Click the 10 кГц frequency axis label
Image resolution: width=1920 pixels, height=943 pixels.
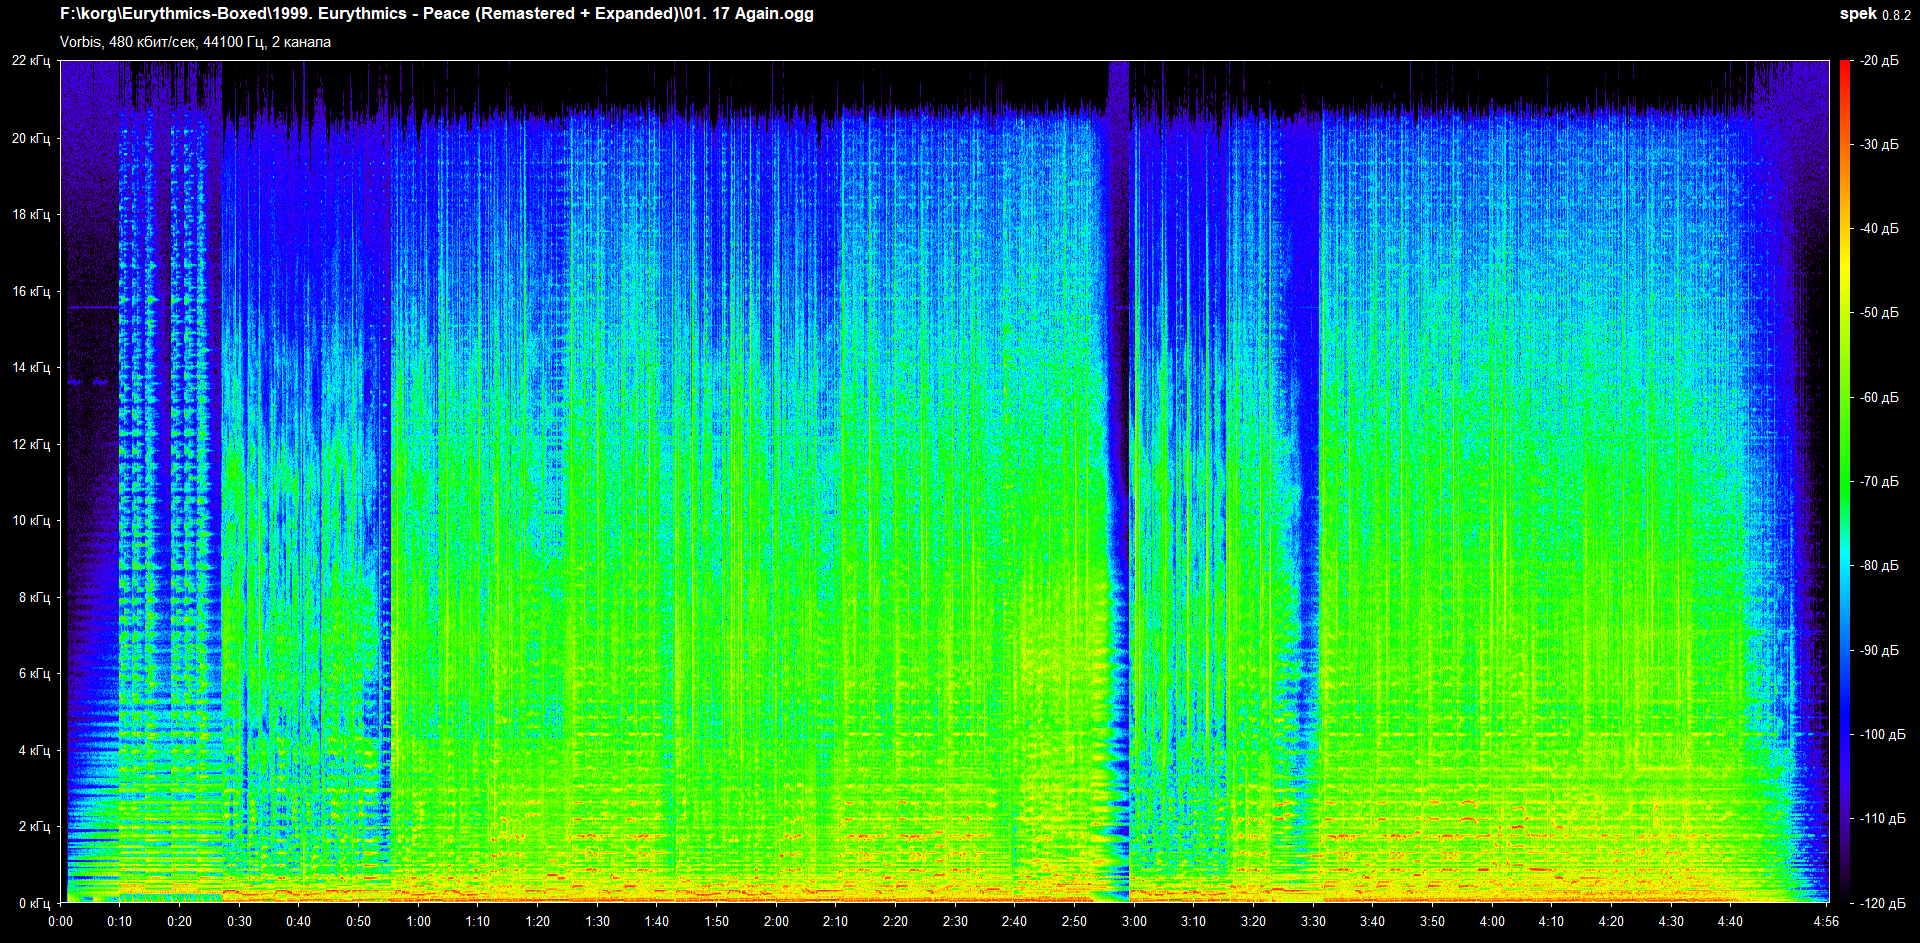tap(31, 520)
